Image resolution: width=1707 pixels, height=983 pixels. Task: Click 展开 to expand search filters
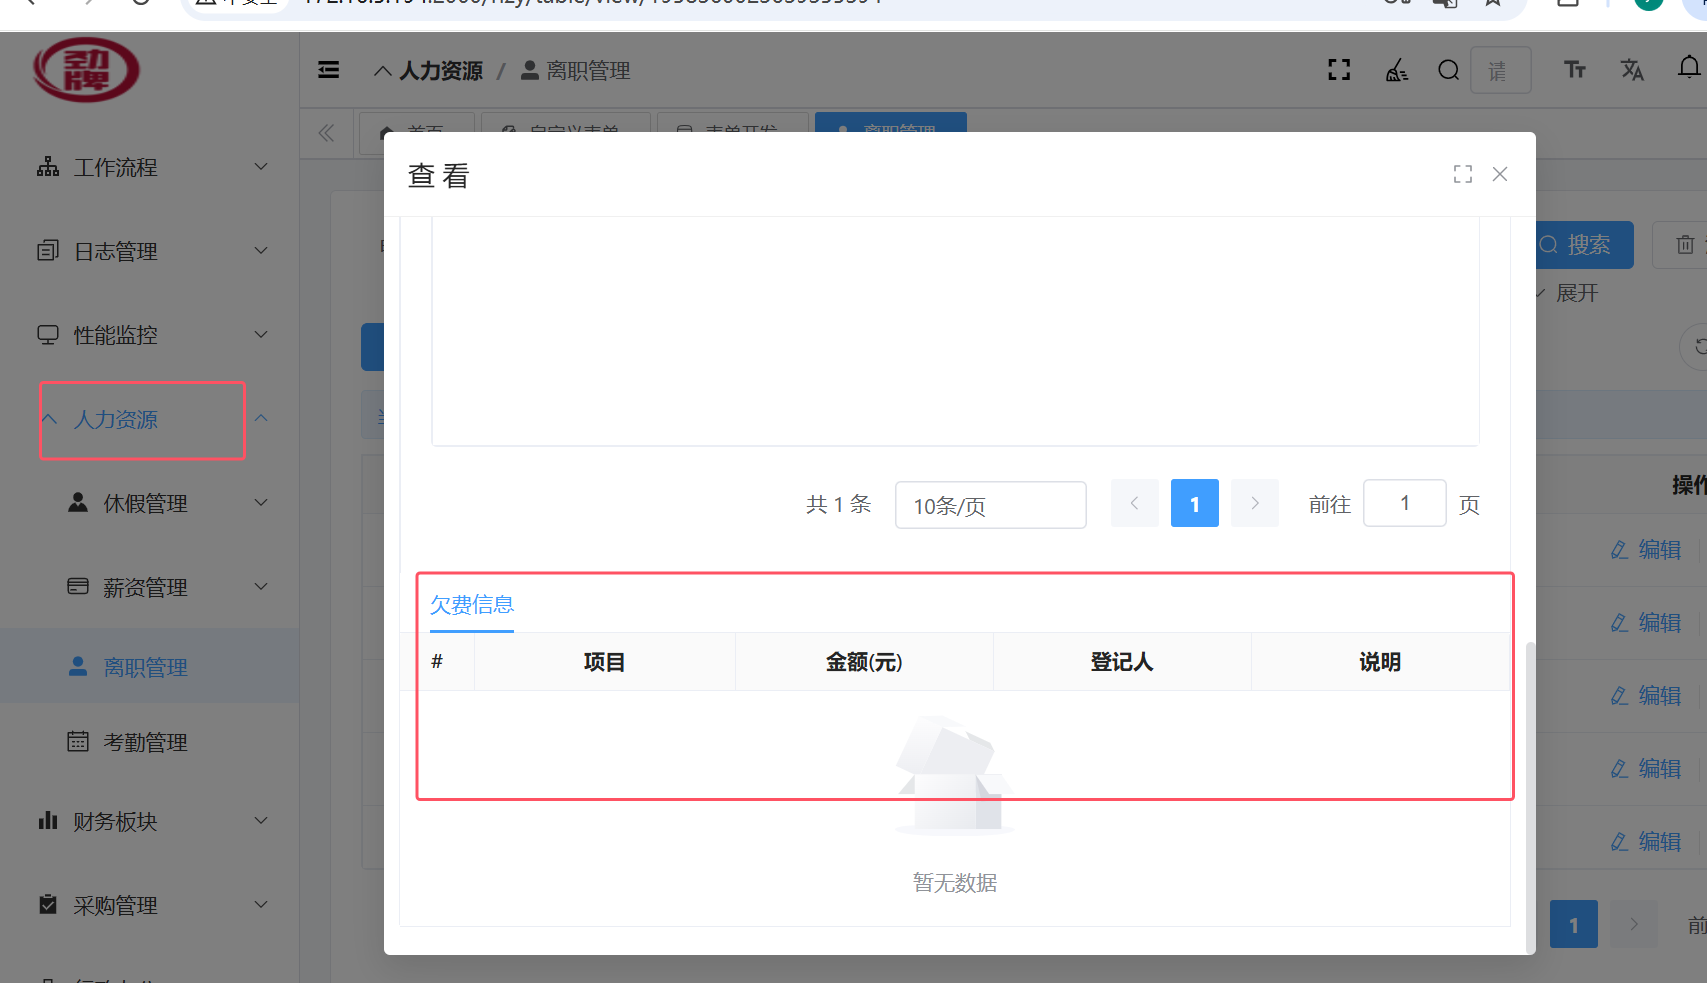1577,293
